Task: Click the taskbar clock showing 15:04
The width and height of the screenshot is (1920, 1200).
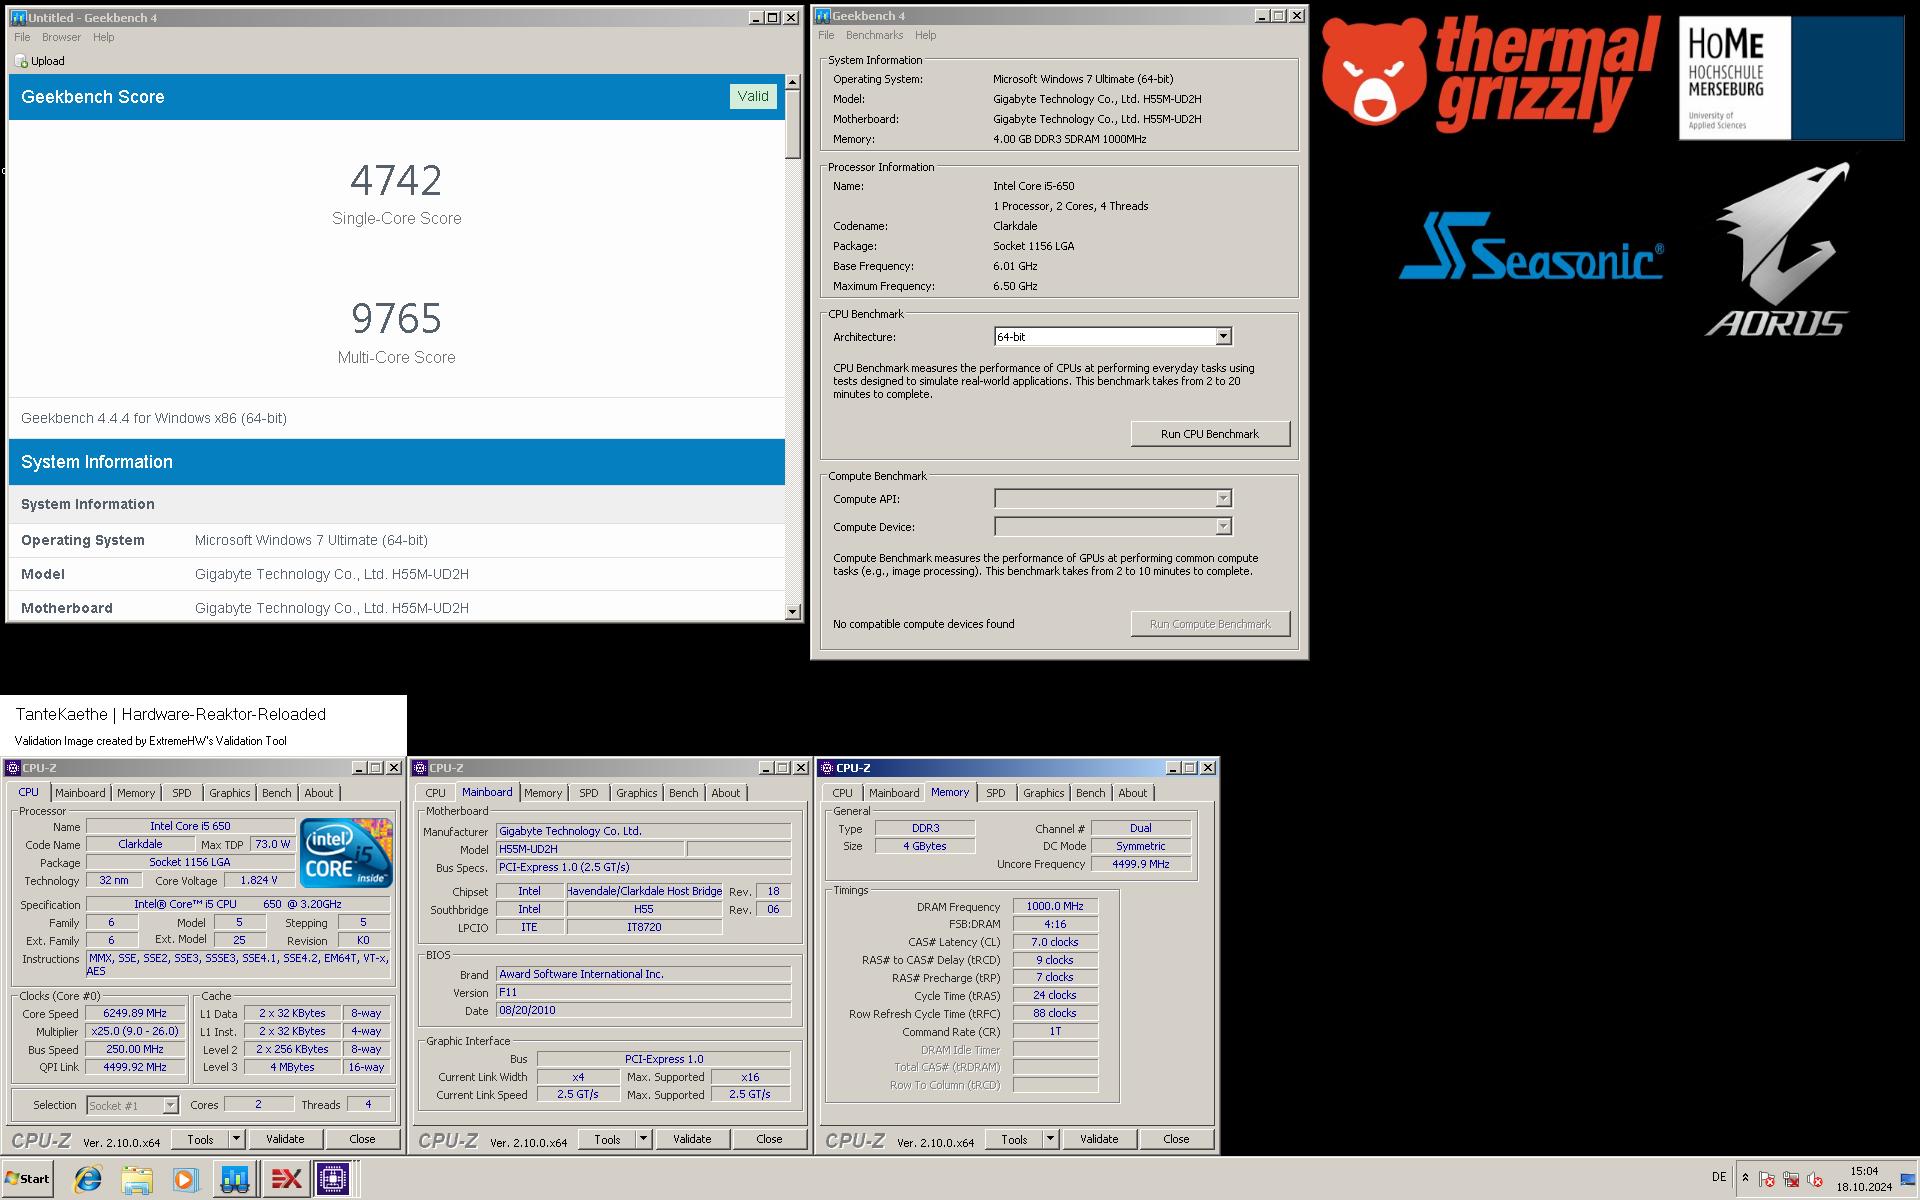Action: [x=1864, y=1171]
